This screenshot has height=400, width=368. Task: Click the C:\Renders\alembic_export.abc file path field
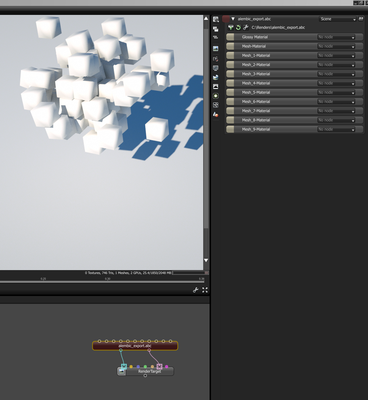(x=278, y=28)
